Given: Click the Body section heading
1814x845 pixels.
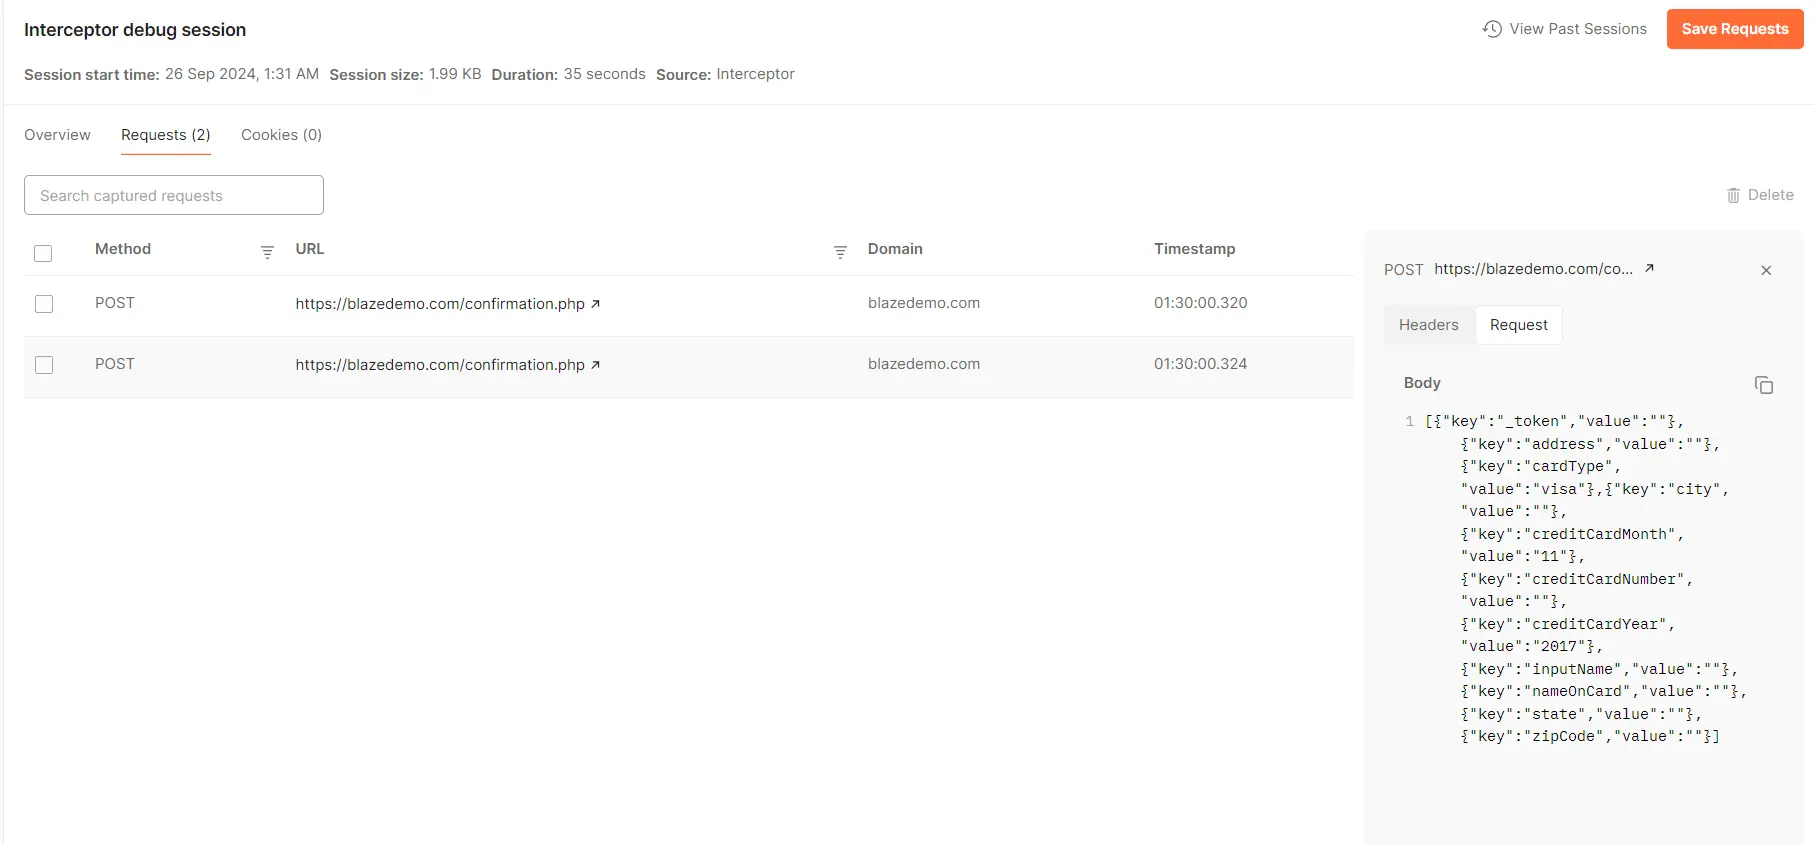Looking at the screenshot, I should (1422, 383).
